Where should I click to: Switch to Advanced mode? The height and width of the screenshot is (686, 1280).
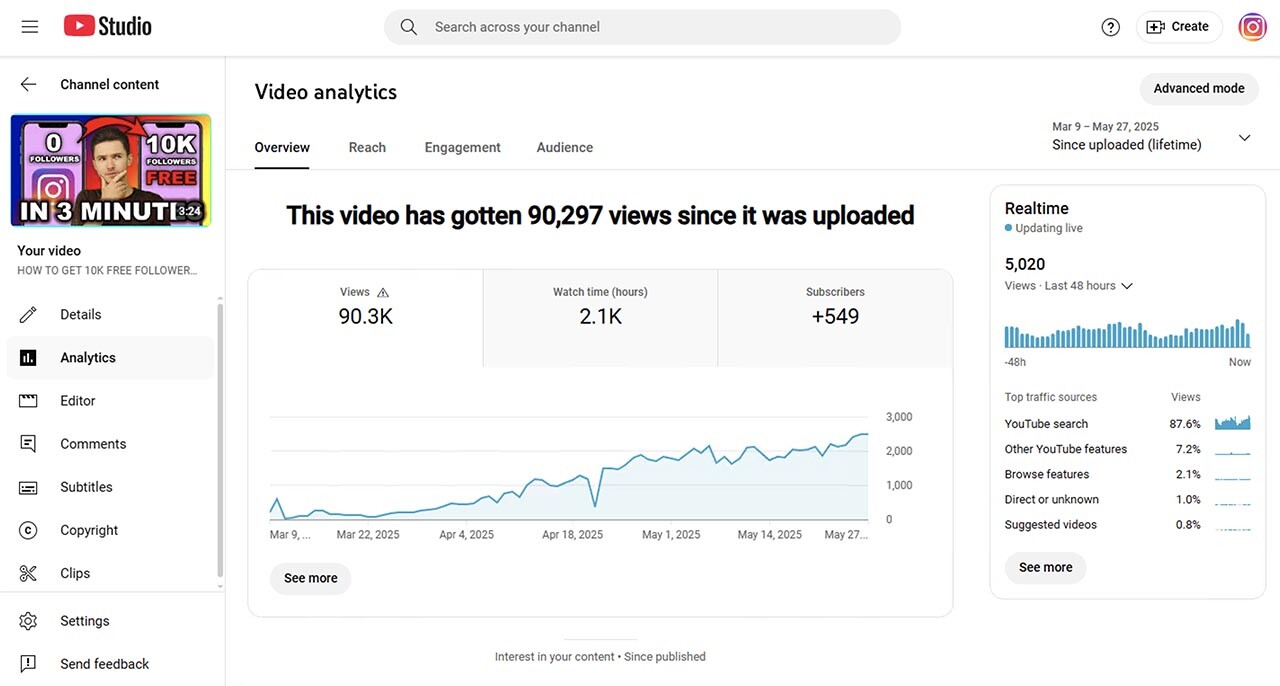click(x=1198, y=88)
